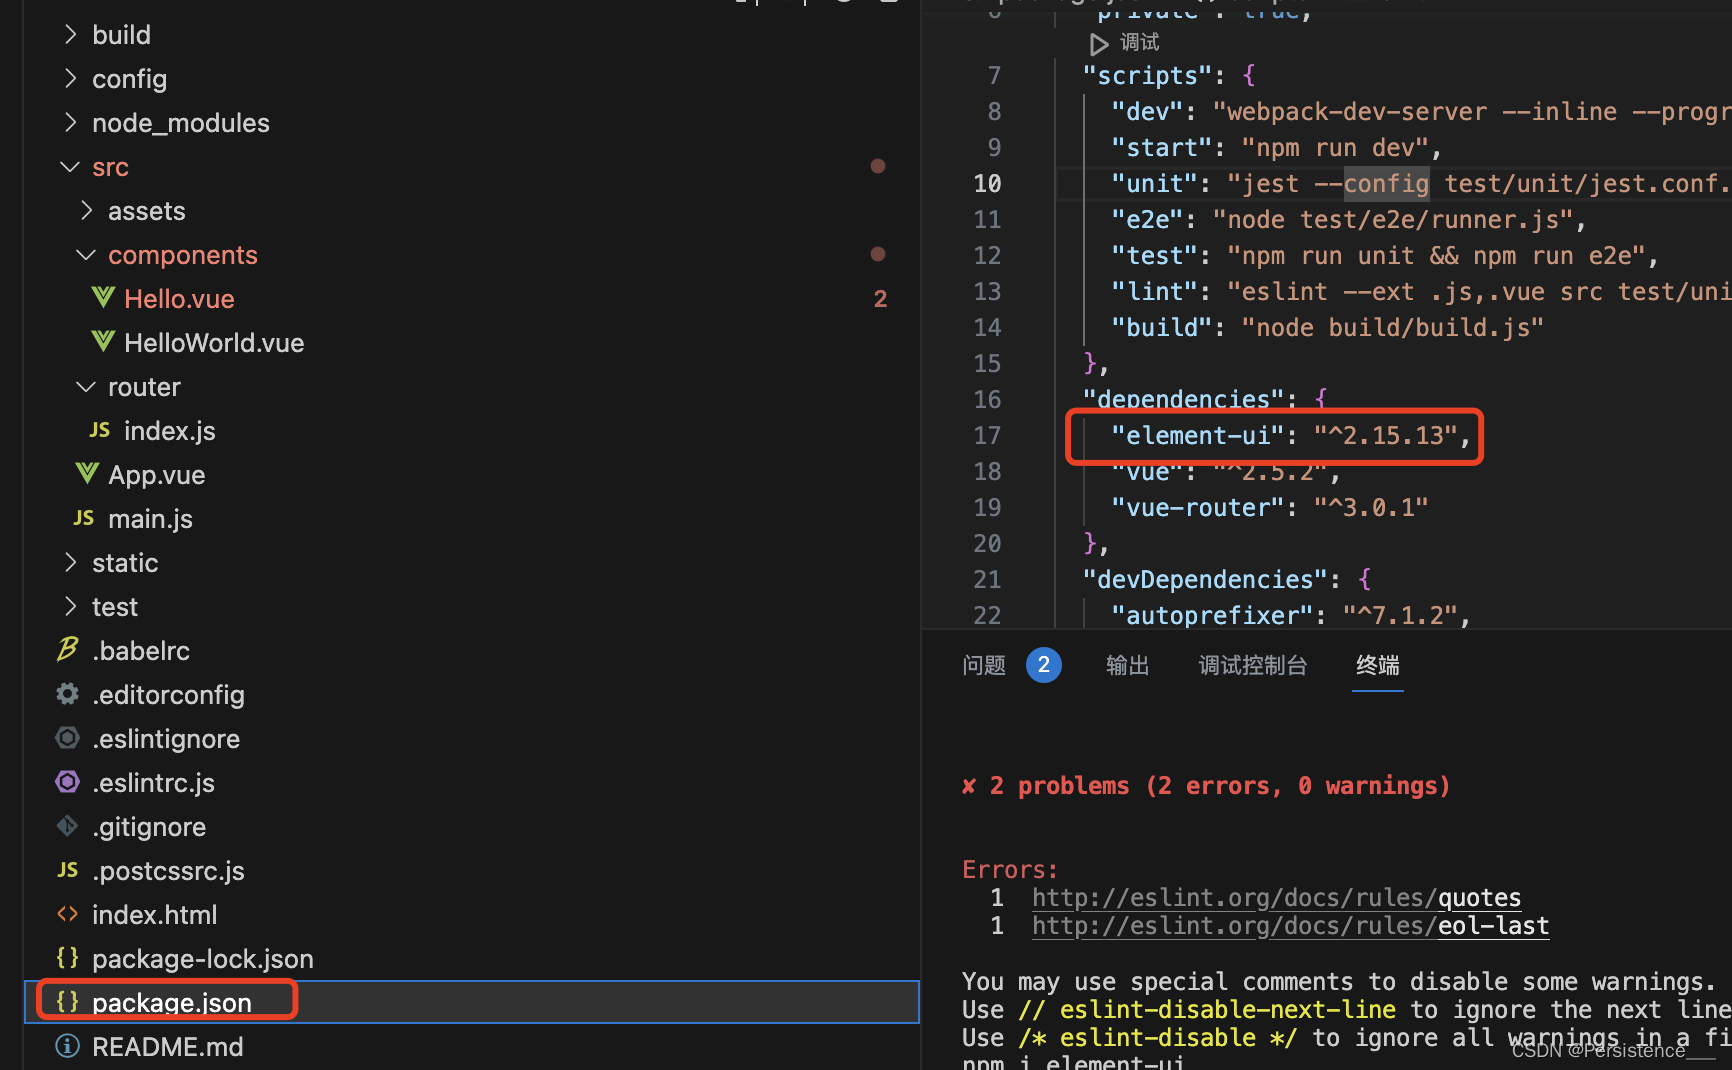The width and height of the screenshot is (1732, 1070).
Task: Click the braces icon of package.json
Action: click(67, 1001)
